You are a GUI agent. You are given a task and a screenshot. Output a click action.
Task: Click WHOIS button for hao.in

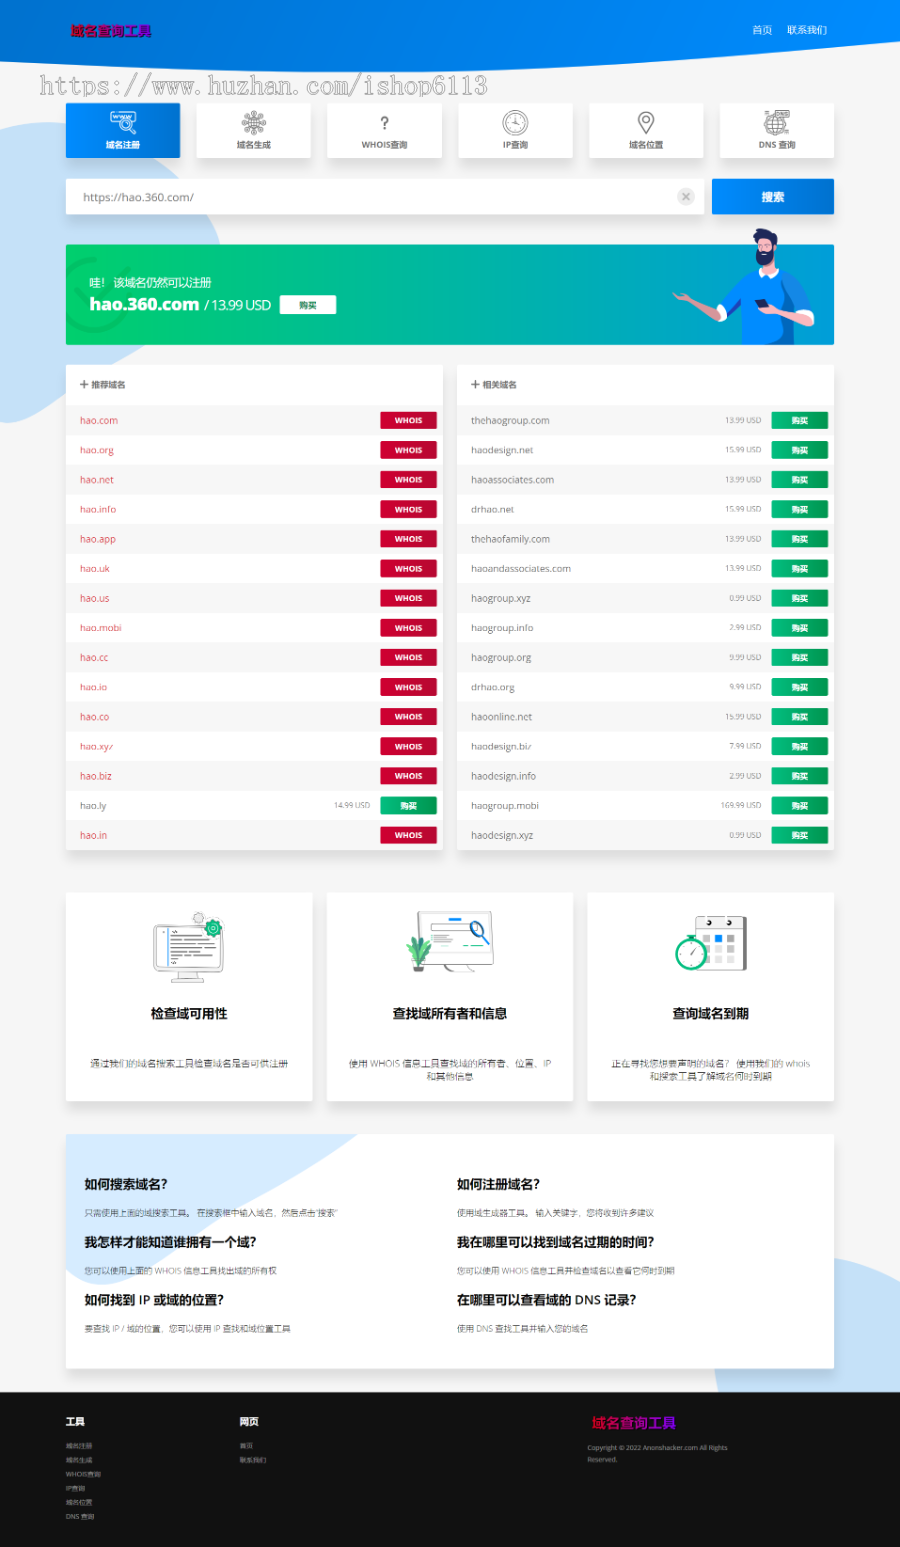tap(408, 835)
